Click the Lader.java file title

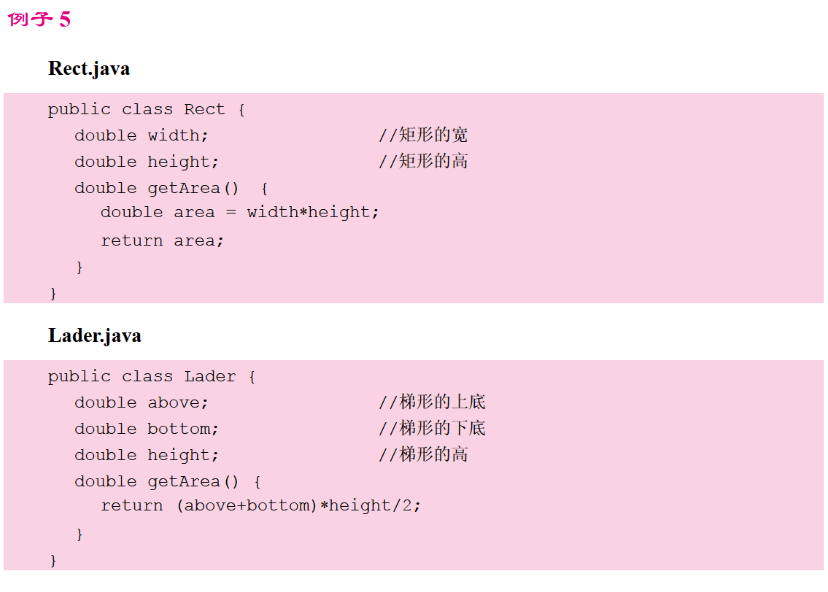click(x=94, y=336)
